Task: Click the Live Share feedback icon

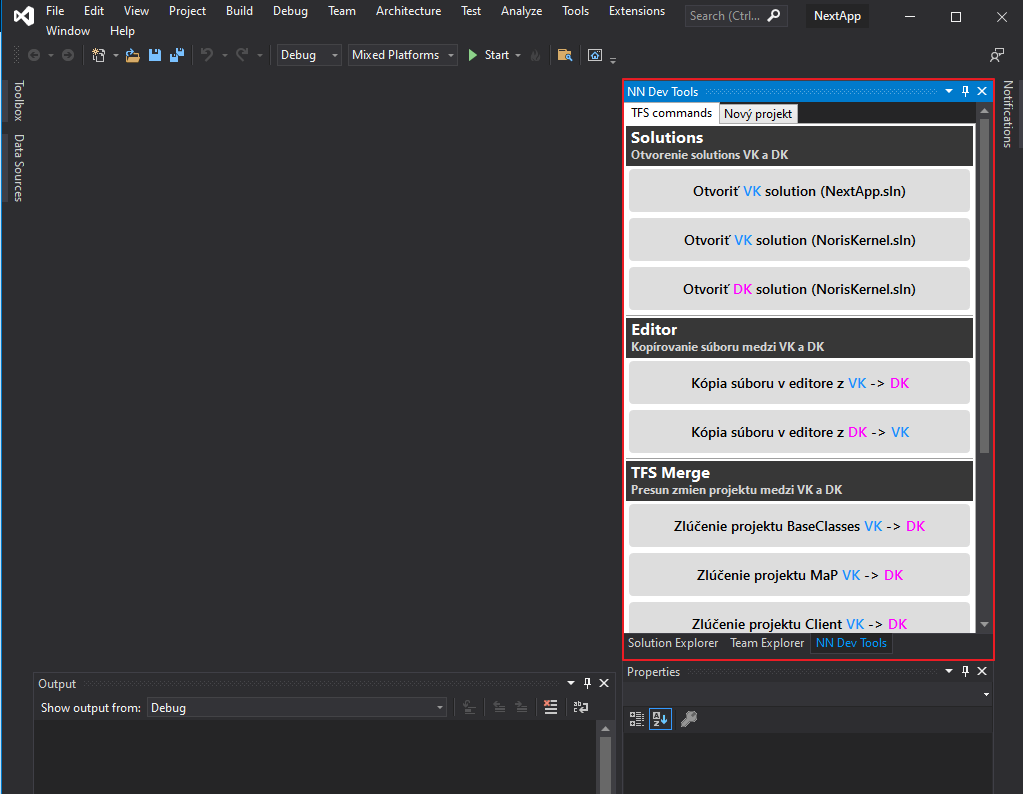Action: [996, 55]
